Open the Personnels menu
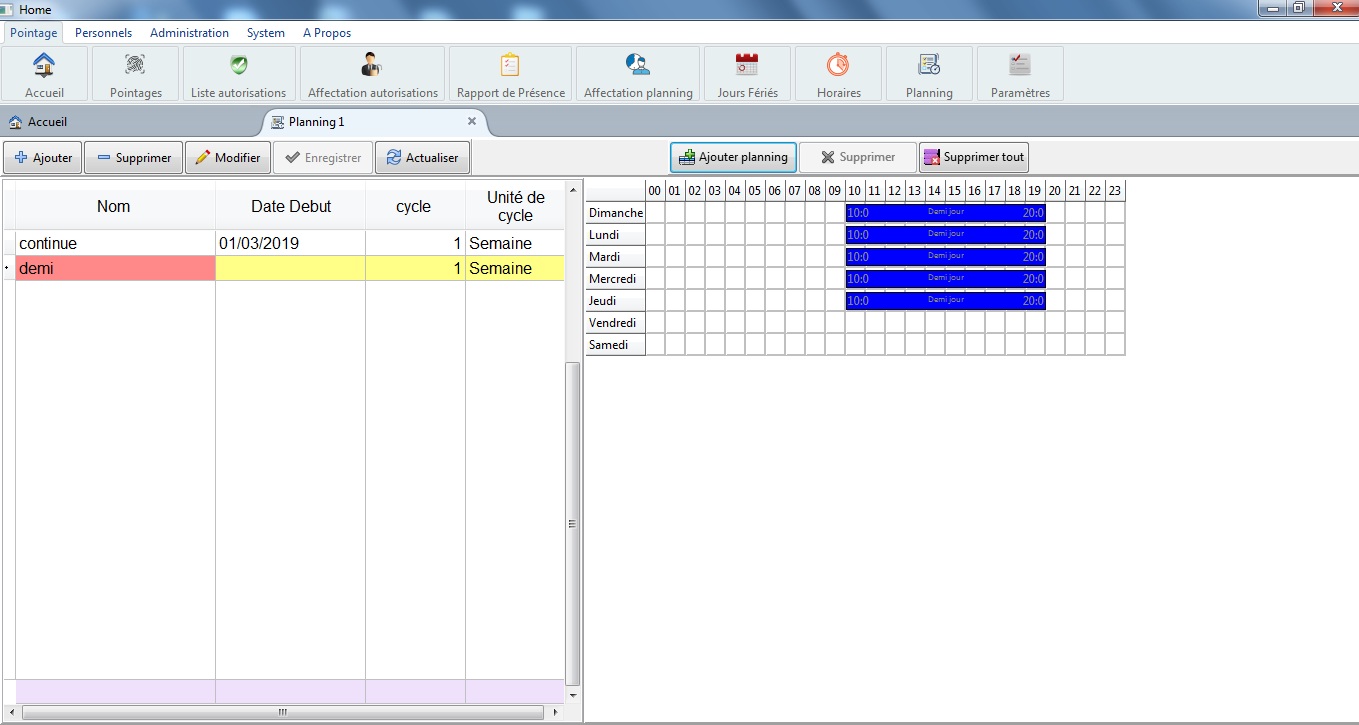 click(x=103, y=33)
